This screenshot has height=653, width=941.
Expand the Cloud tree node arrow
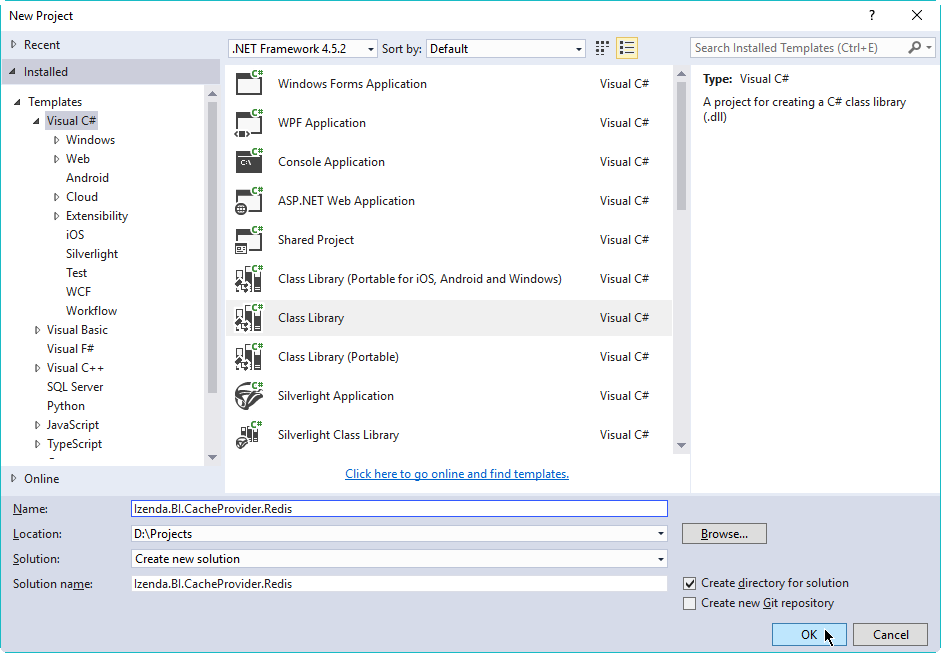[x=56, y=197]
